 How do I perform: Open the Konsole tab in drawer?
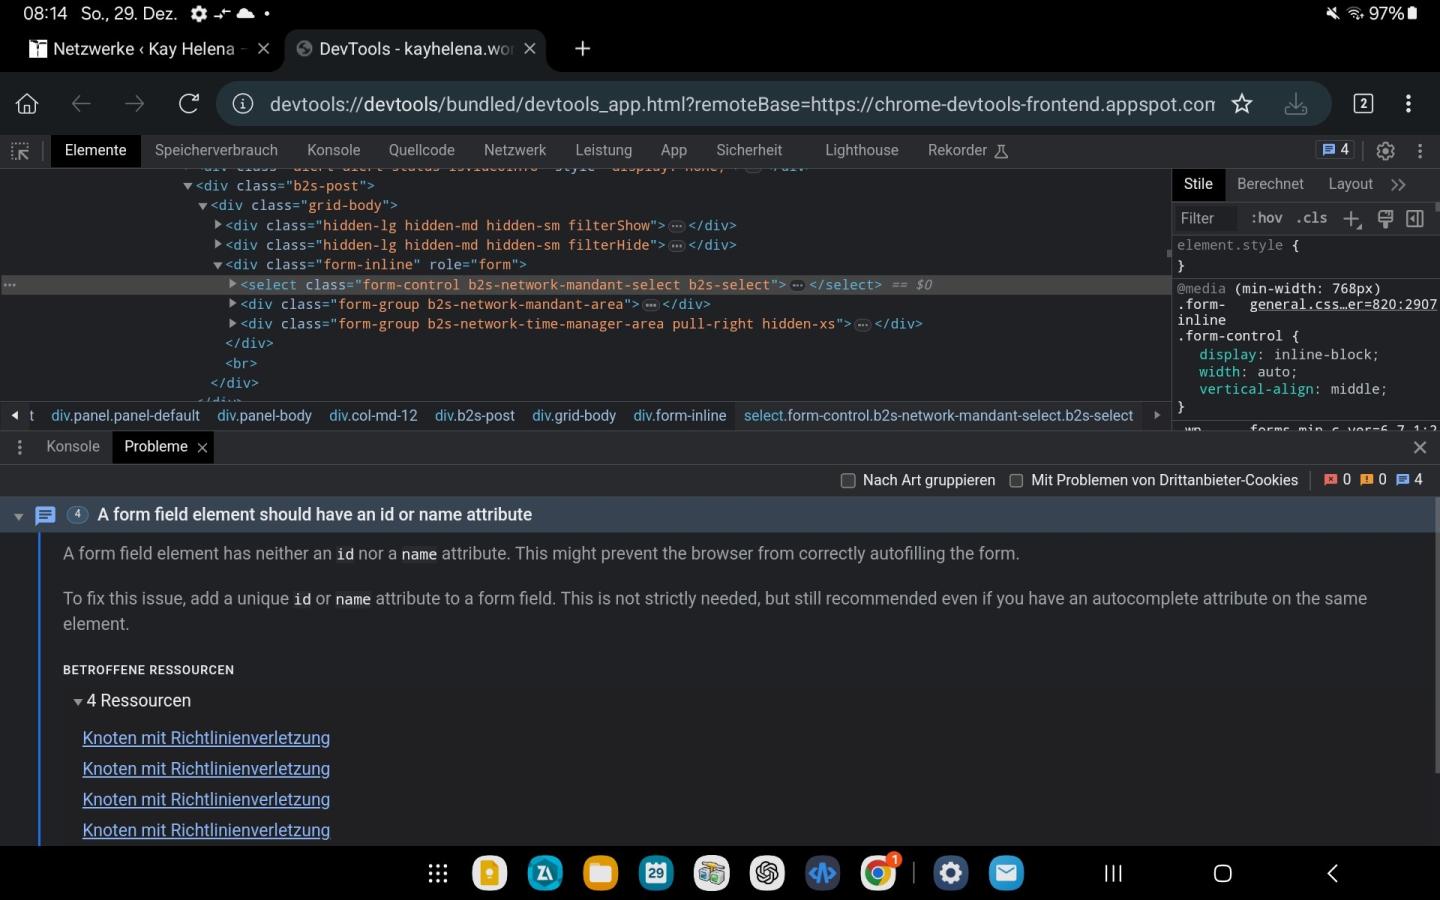coord(73,447)
